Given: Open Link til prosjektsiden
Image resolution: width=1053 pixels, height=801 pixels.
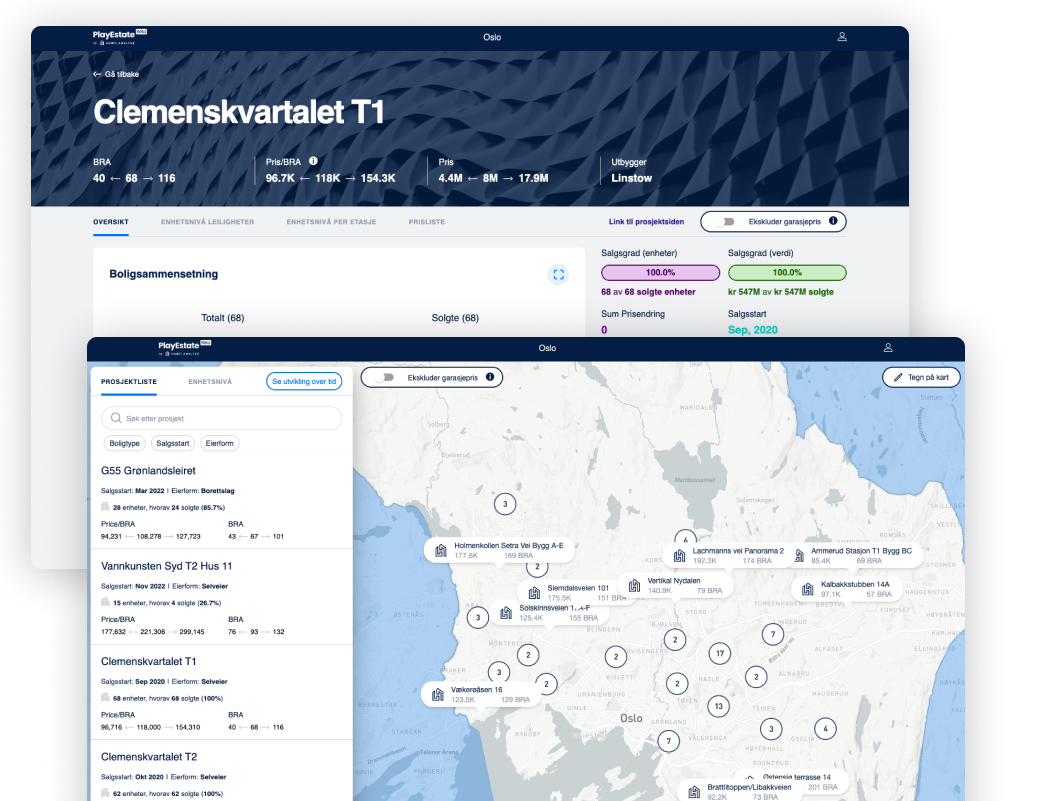Looking at the screenshot, I should 646,222.
